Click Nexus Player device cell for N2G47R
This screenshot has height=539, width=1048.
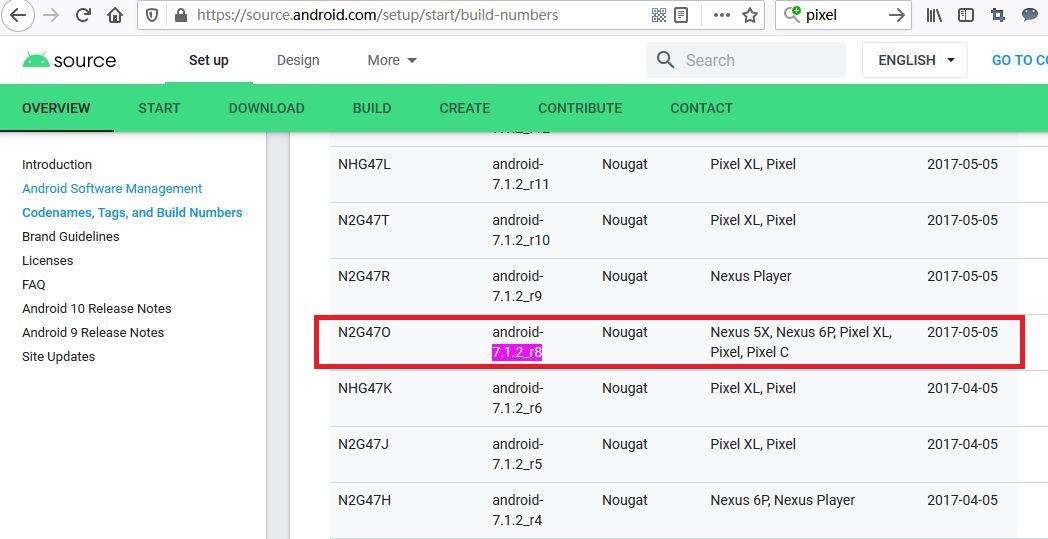pos(751,276)
